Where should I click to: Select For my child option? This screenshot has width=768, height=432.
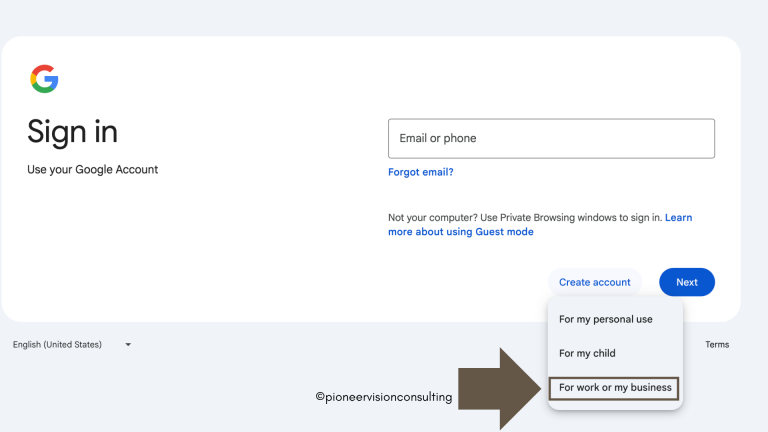coord(587,353)
